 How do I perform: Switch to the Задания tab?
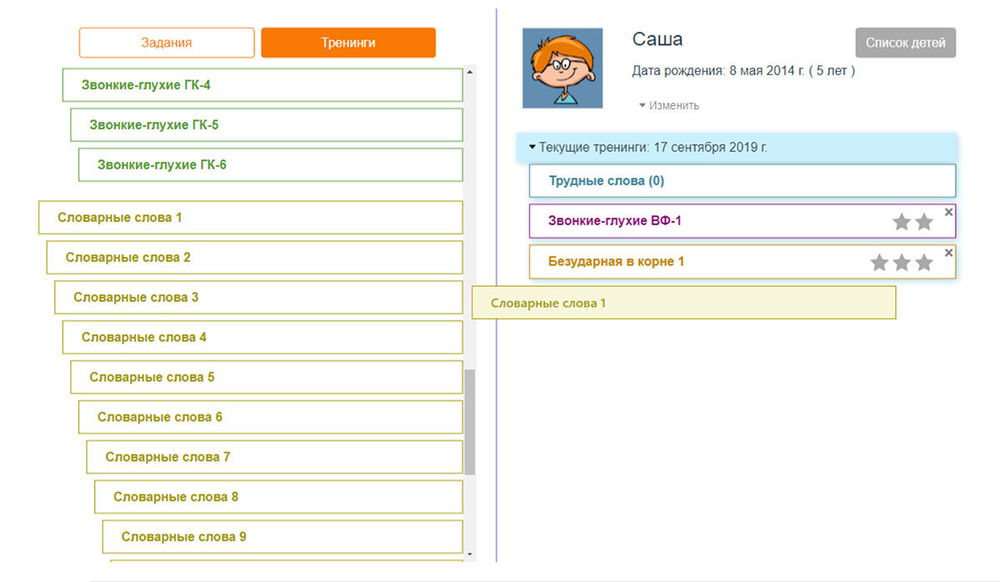pos(166,43)
